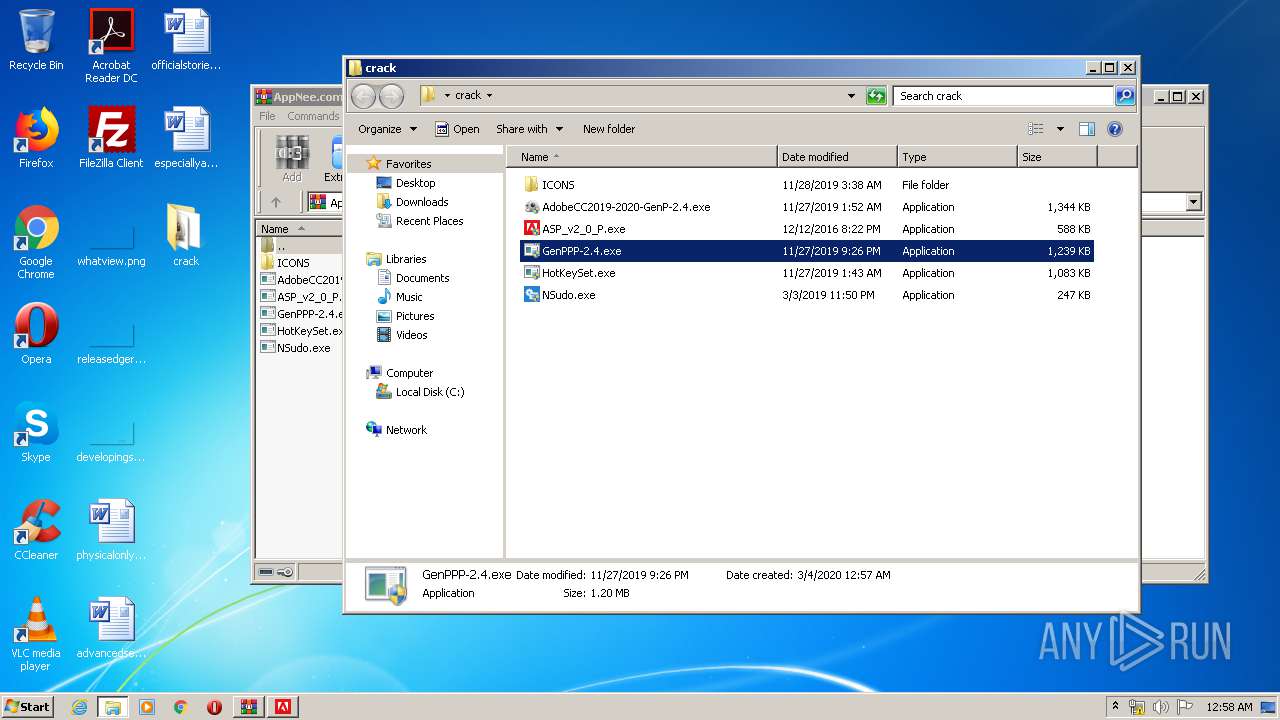Viewport: 1280px width, 720px height.
Task: Open the Start menu
Action: 27,706
